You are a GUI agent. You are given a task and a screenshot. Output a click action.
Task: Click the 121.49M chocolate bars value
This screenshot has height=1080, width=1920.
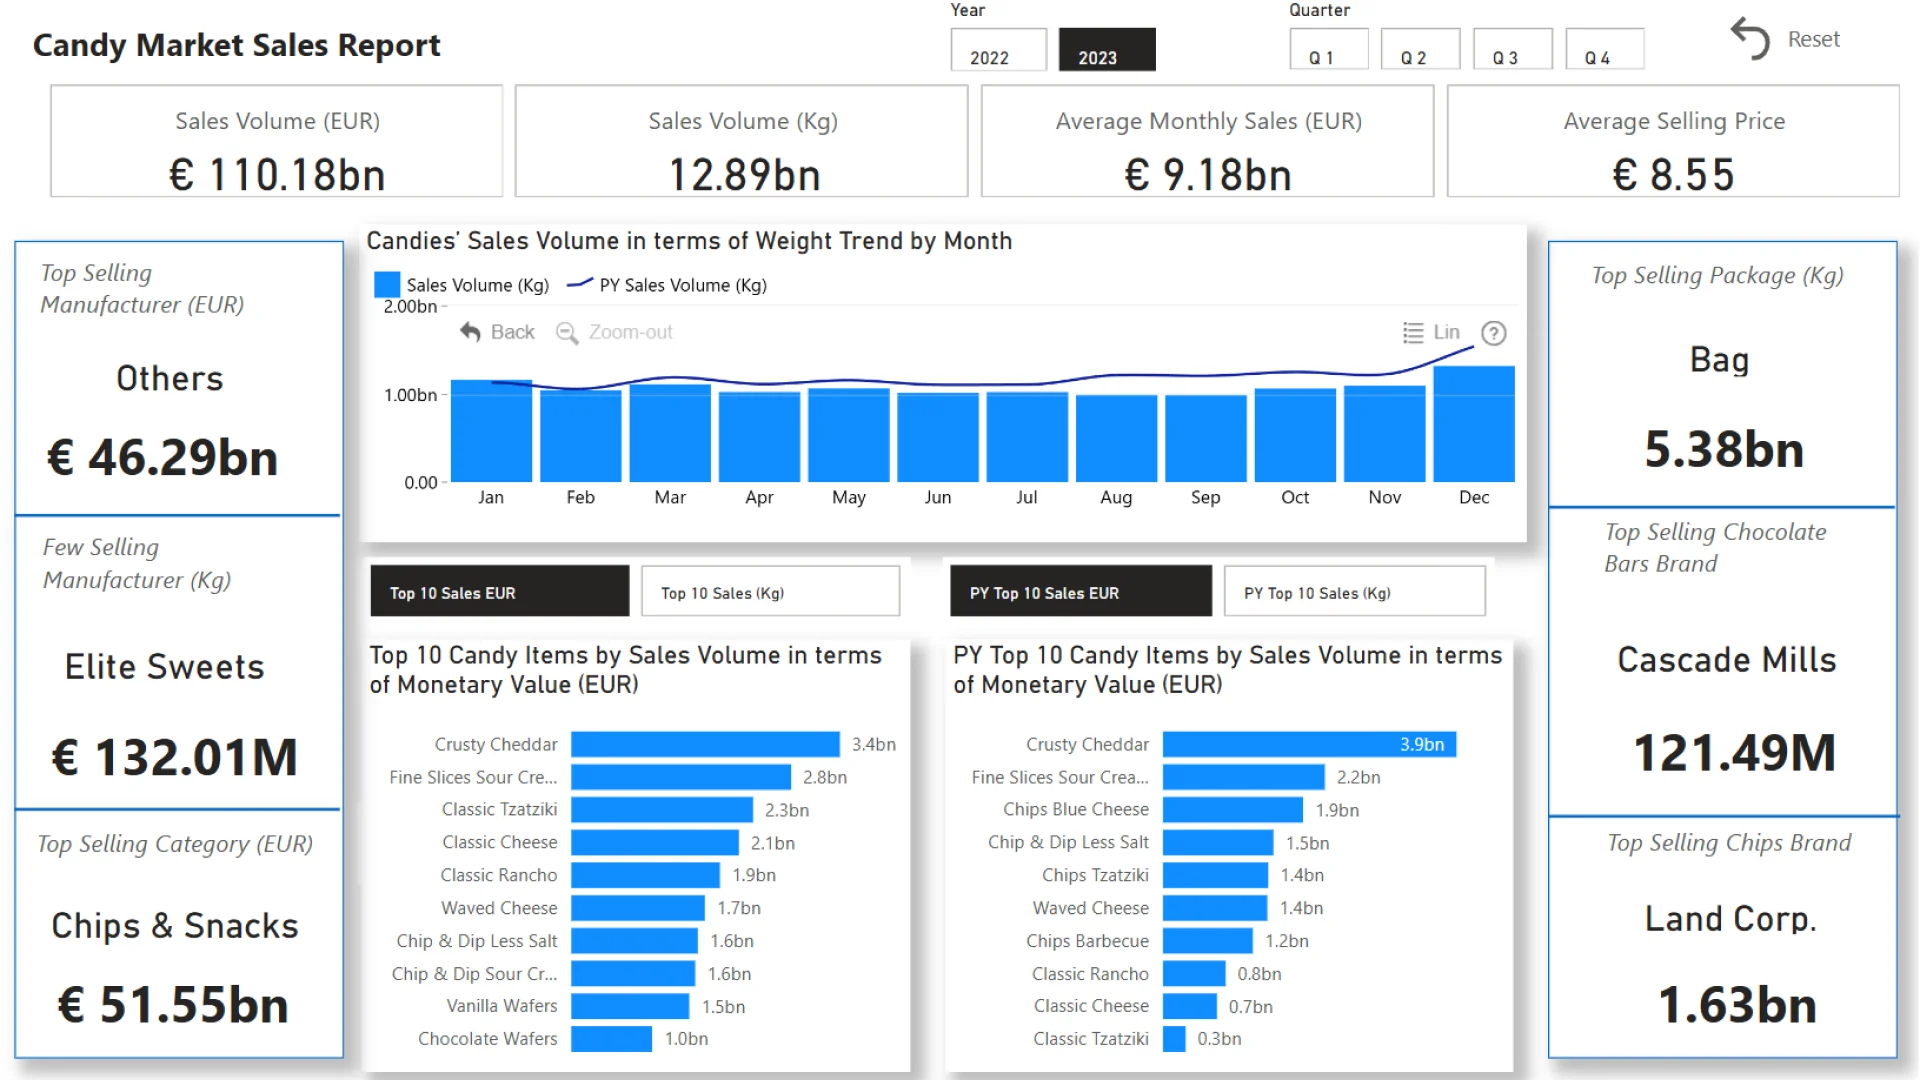(1735, 753)
